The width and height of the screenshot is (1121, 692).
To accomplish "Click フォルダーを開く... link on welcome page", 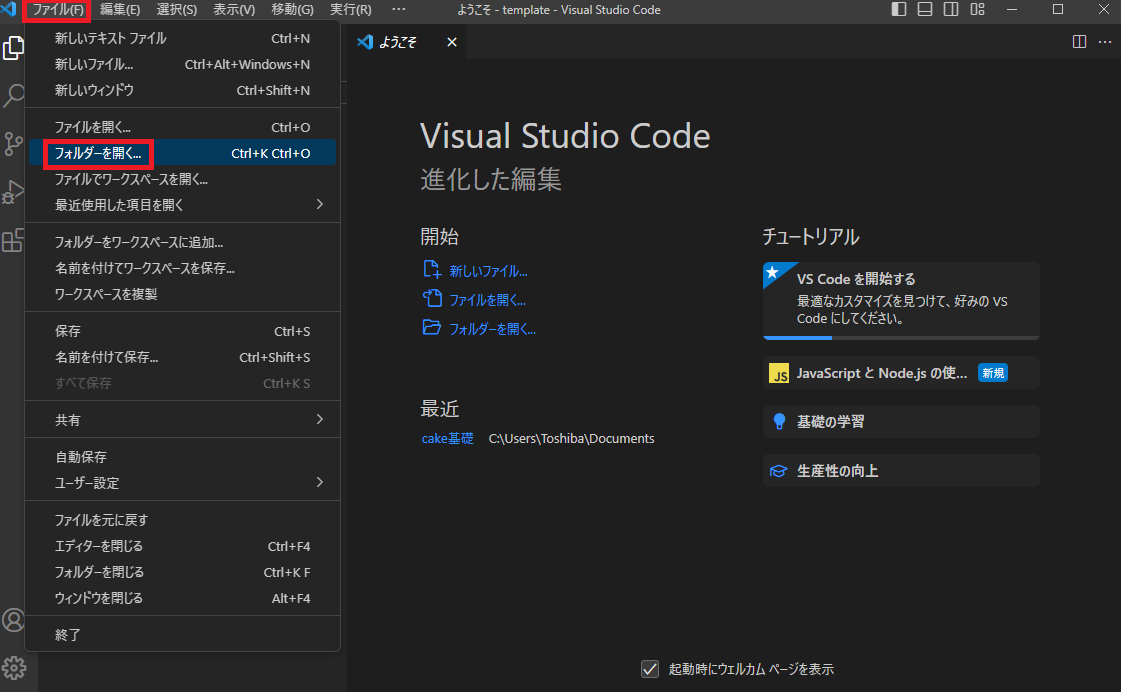I will [492, 329].
